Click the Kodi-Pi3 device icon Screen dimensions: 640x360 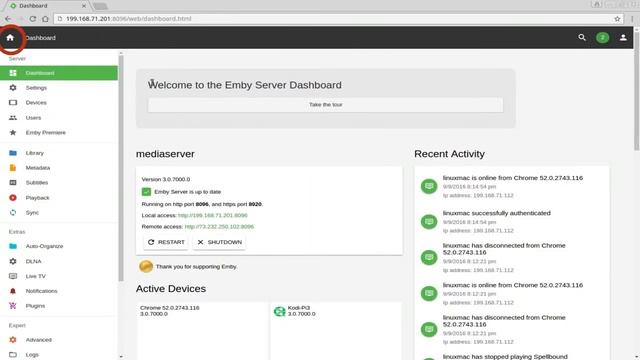[x=280, y=311]
